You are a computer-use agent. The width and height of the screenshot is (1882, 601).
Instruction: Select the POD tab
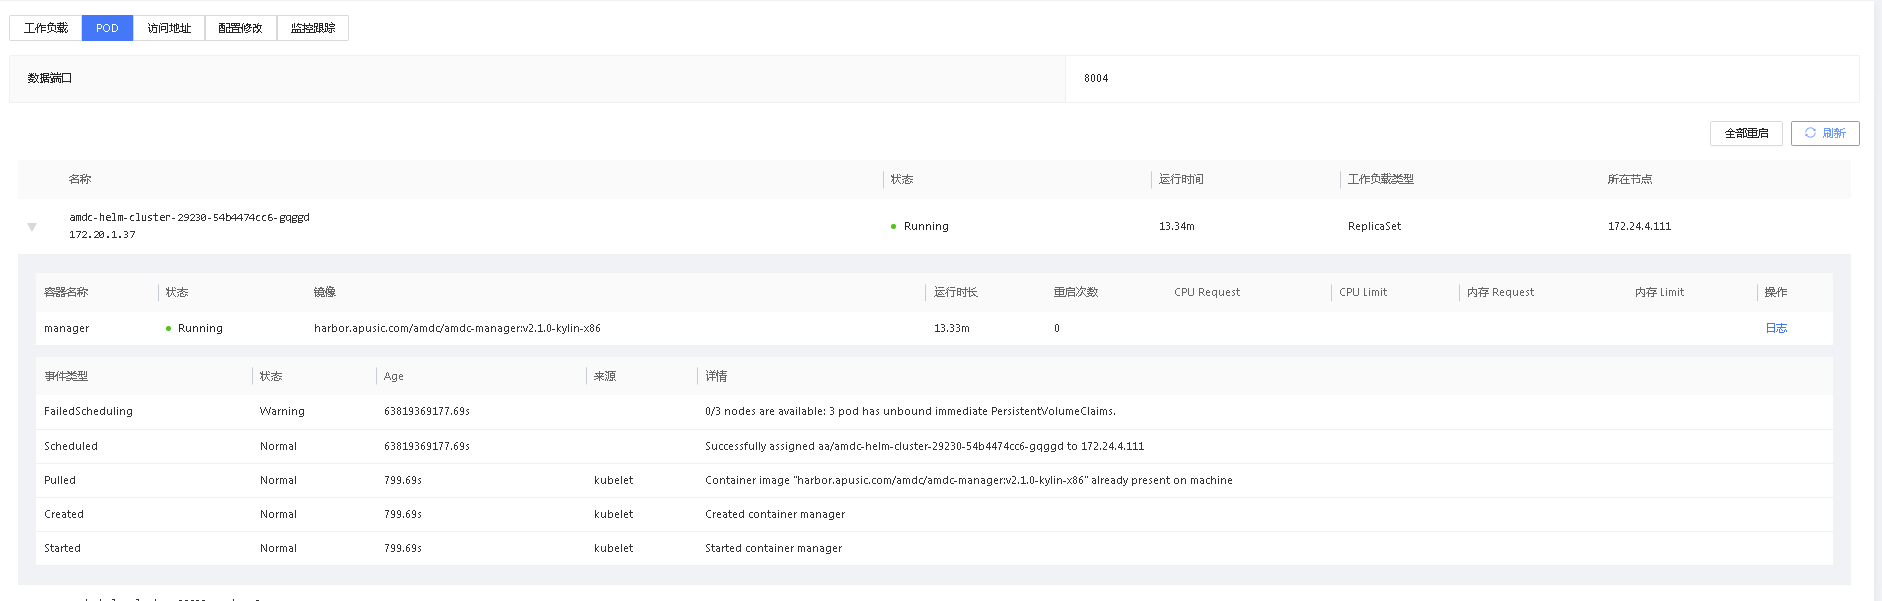107,28
